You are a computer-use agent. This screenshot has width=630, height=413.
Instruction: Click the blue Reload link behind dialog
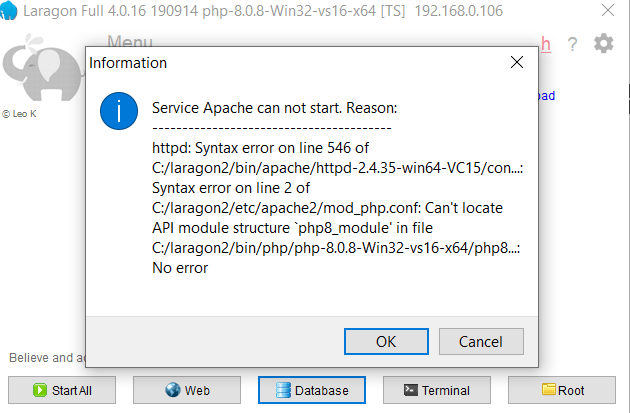(x=546, y=96)
